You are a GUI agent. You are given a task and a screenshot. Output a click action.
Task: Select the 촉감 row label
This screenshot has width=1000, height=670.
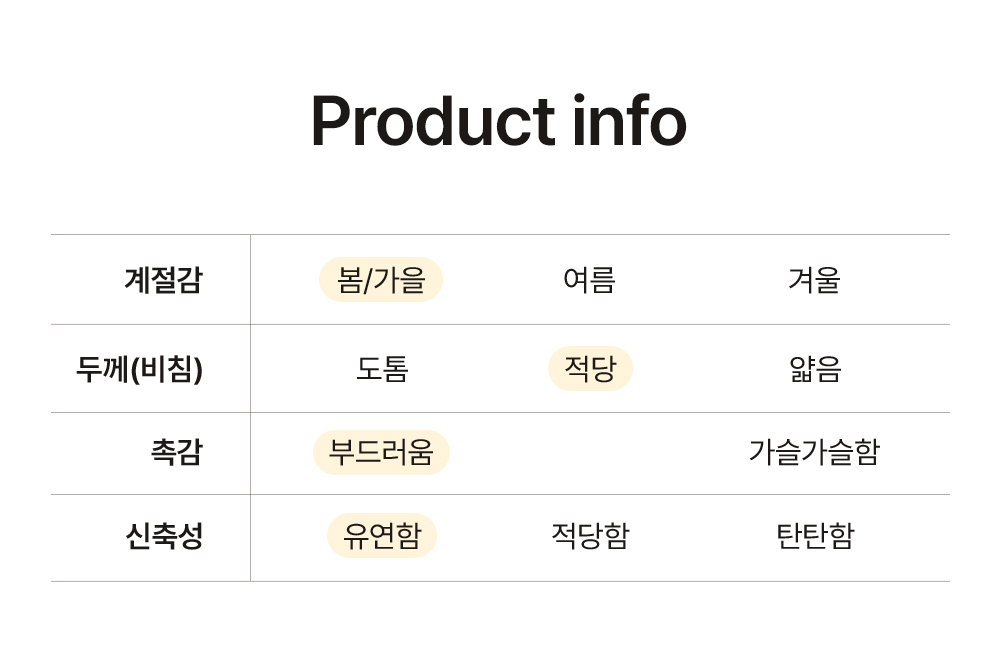[176, 452]
